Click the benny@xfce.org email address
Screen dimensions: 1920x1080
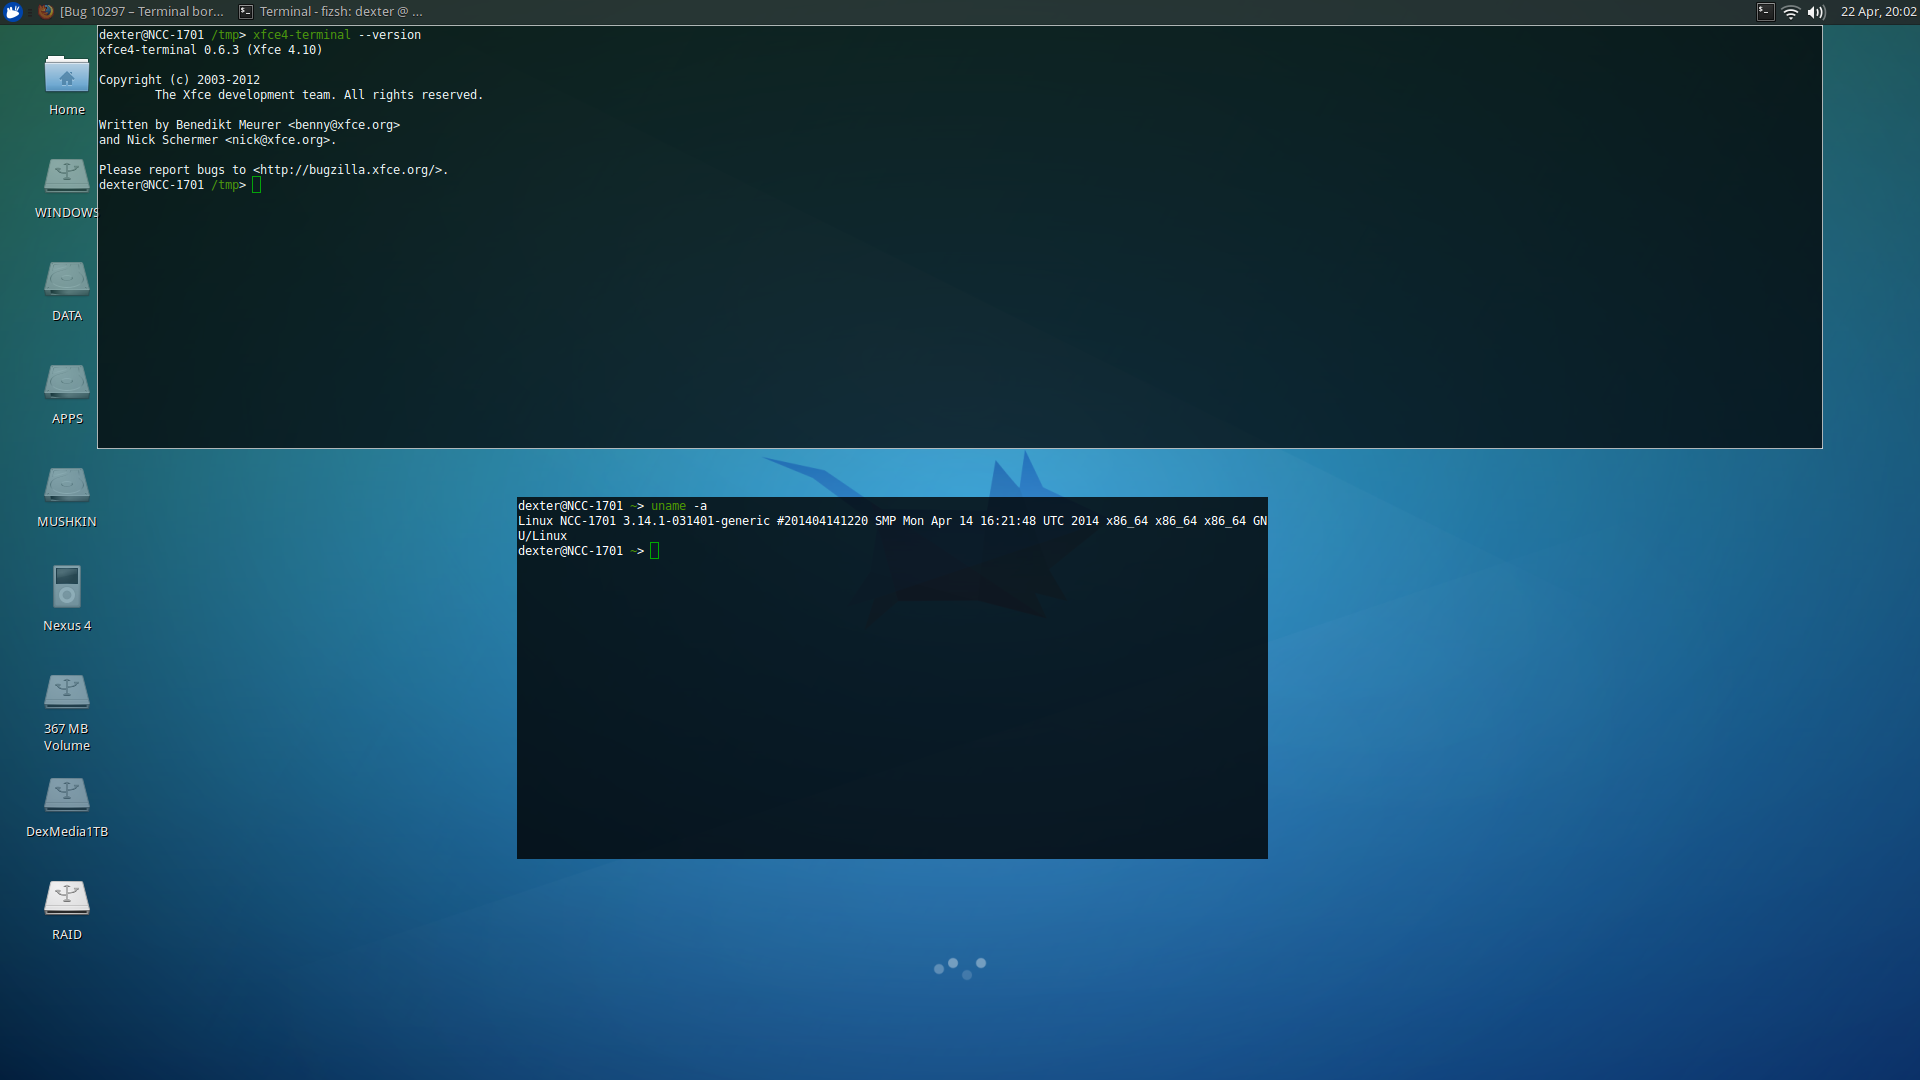344,125
